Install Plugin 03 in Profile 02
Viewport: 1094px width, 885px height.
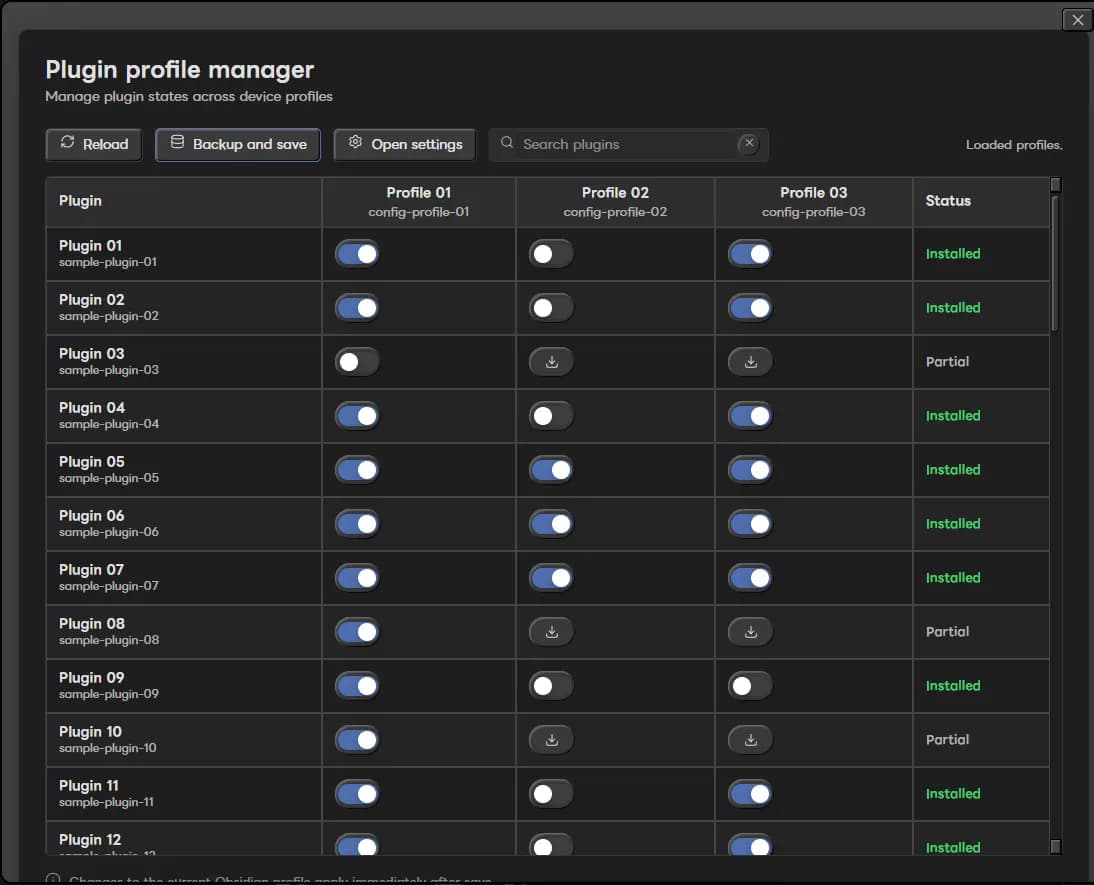(x=551, y=362)
